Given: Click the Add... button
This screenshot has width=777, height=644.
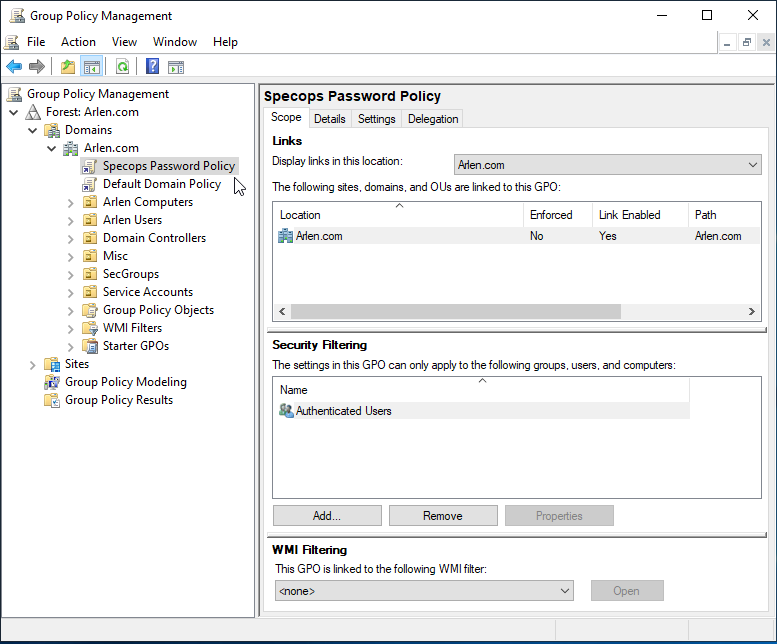Looking at the screenshot, I should pyautogui.click(x=327, y=516).
